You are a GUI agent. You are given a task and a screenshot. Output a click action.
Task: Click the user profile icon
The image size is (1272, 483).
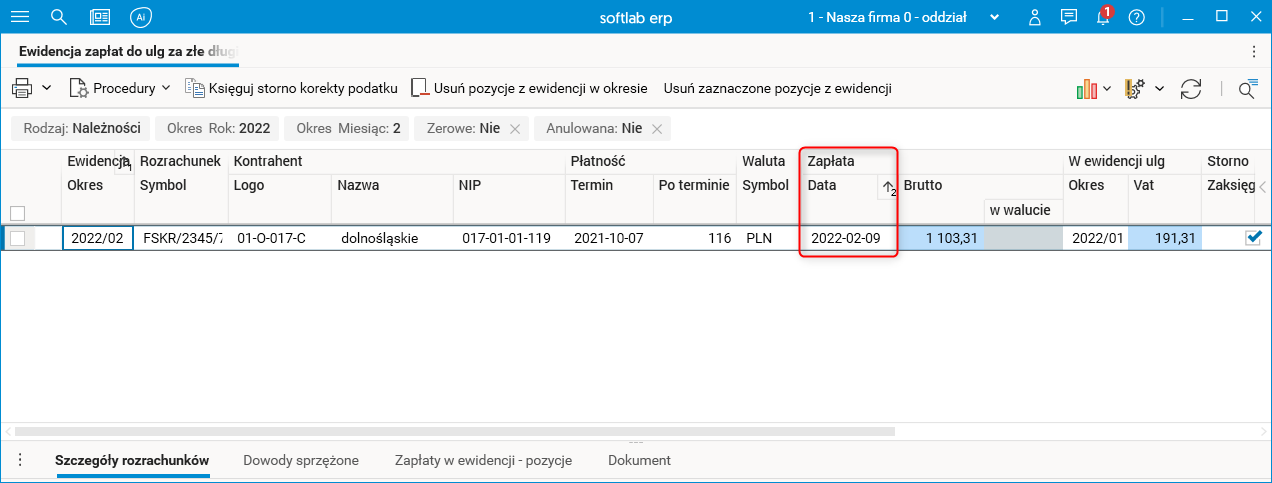pyautogui.click(x=1035, y=17)
